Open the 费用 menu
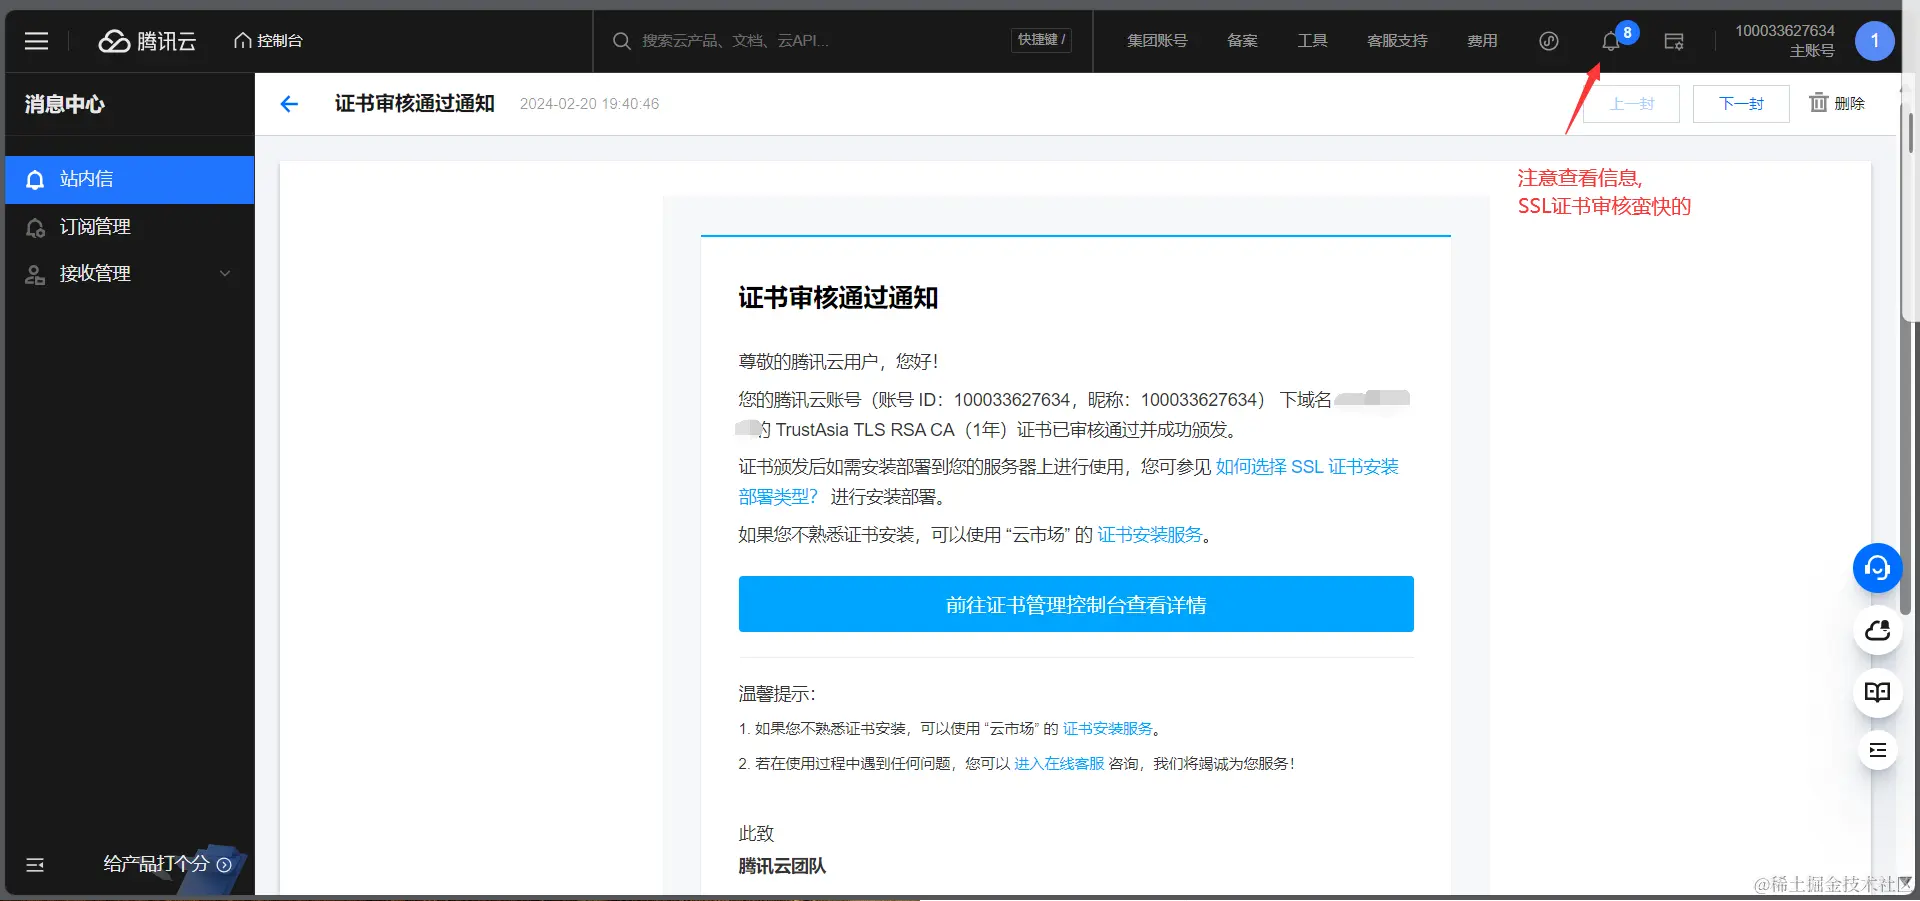This screenshot has height=901, width=1920. point(1482,41)
